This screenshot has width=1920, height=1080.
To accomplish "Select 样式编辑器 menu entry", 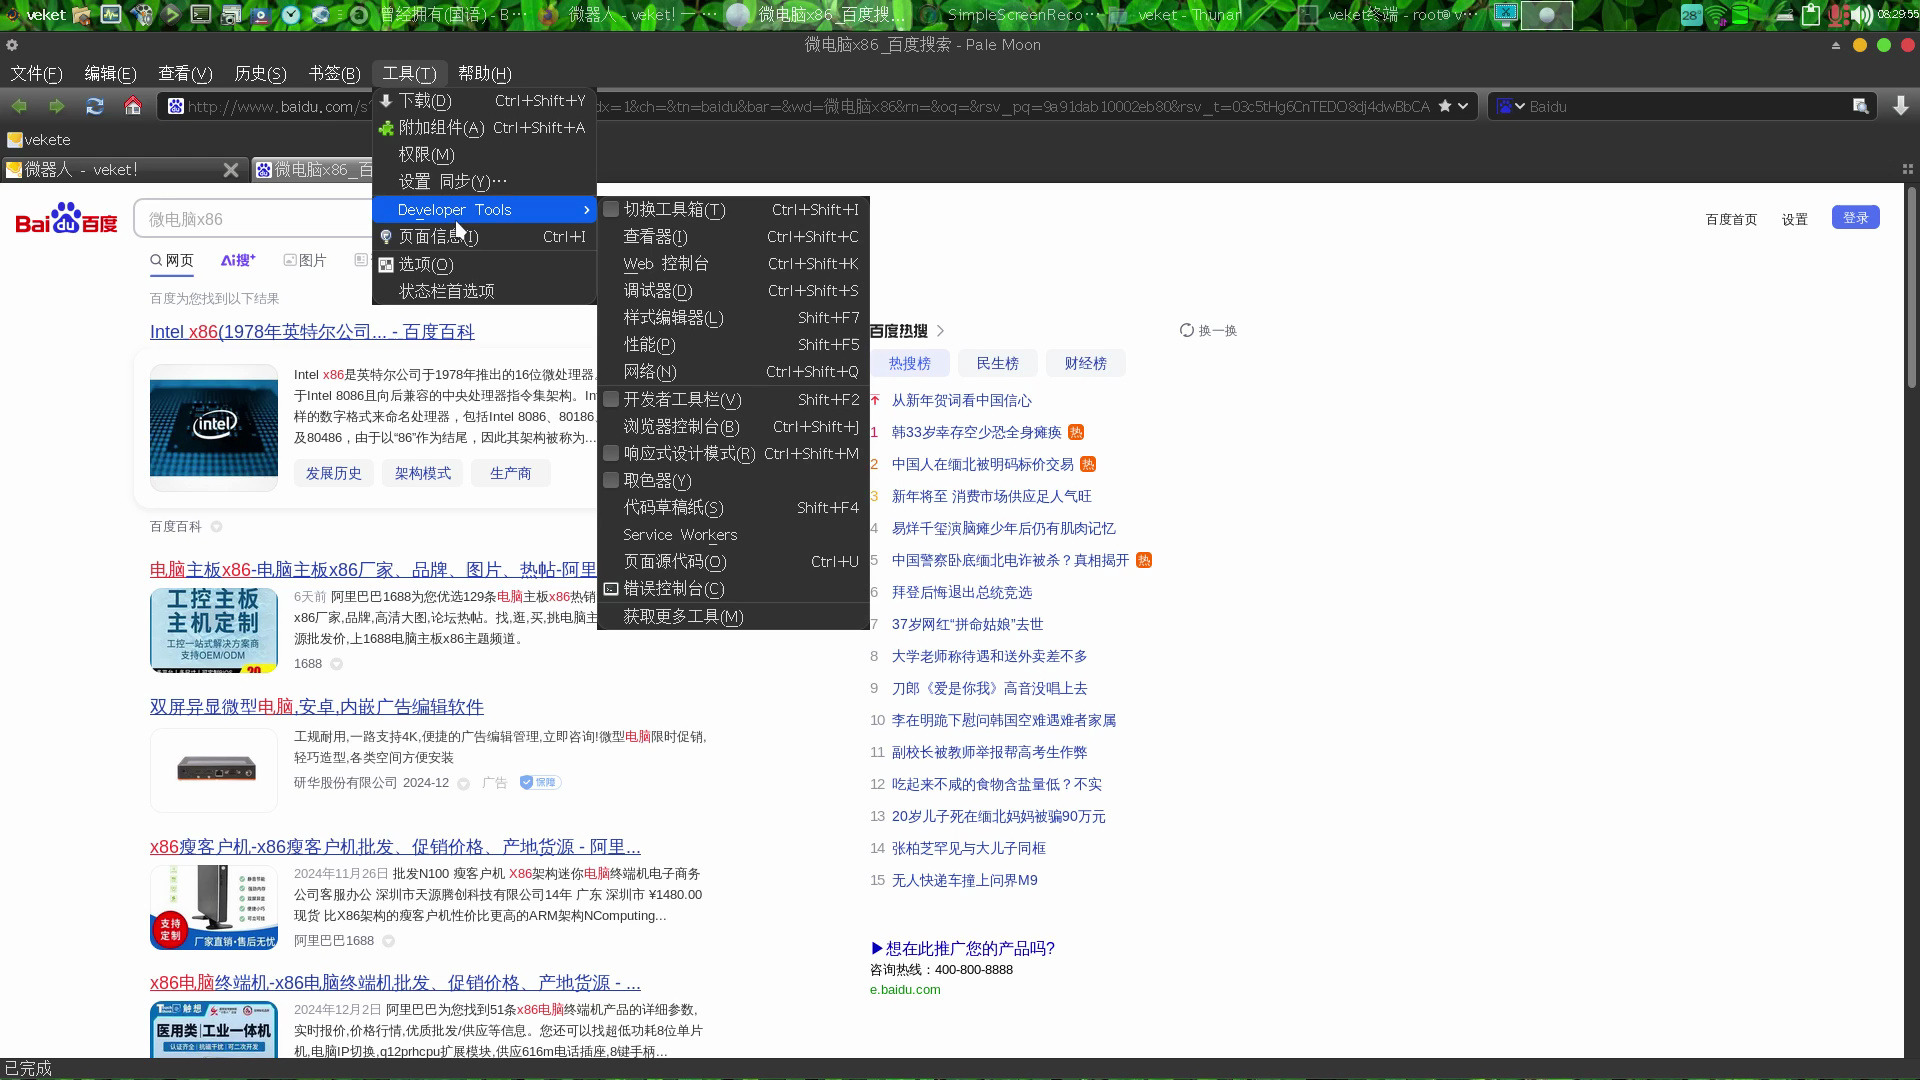I will (x=733, y=318).
